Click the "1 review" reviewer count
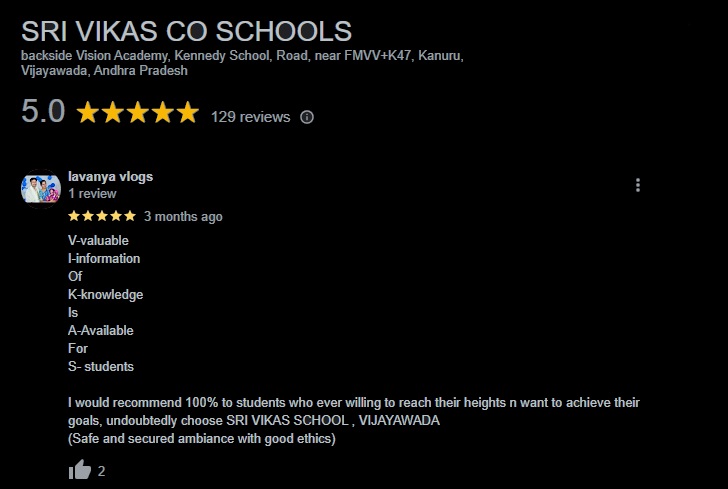The width and height of the screenshot is (728, 489). 92,194
